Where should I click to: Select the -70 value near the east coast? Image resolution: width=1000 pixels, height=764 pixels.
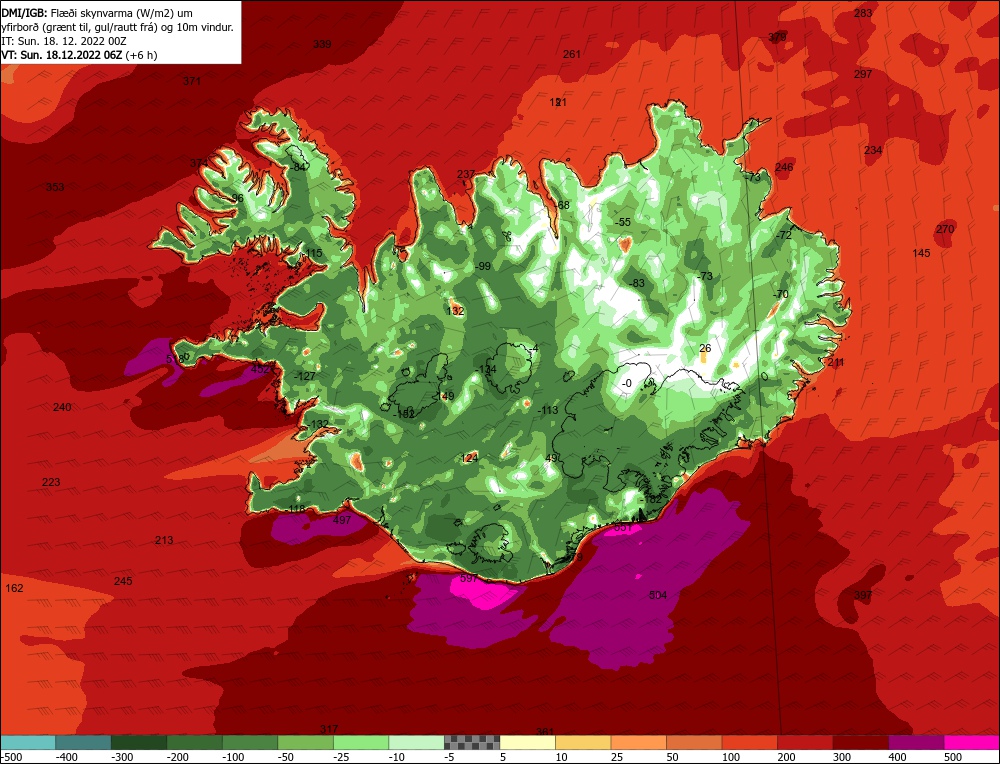781,294
